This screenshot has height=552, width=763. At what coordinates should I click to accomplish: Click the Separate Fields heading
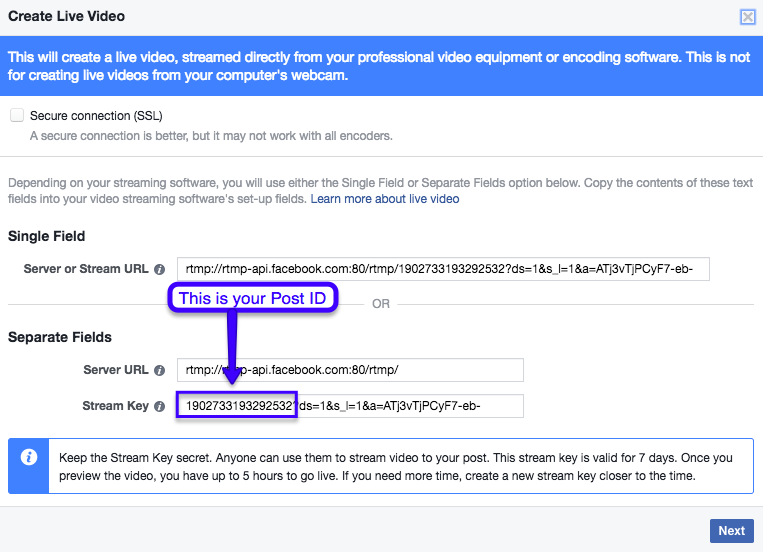[60, 337]
